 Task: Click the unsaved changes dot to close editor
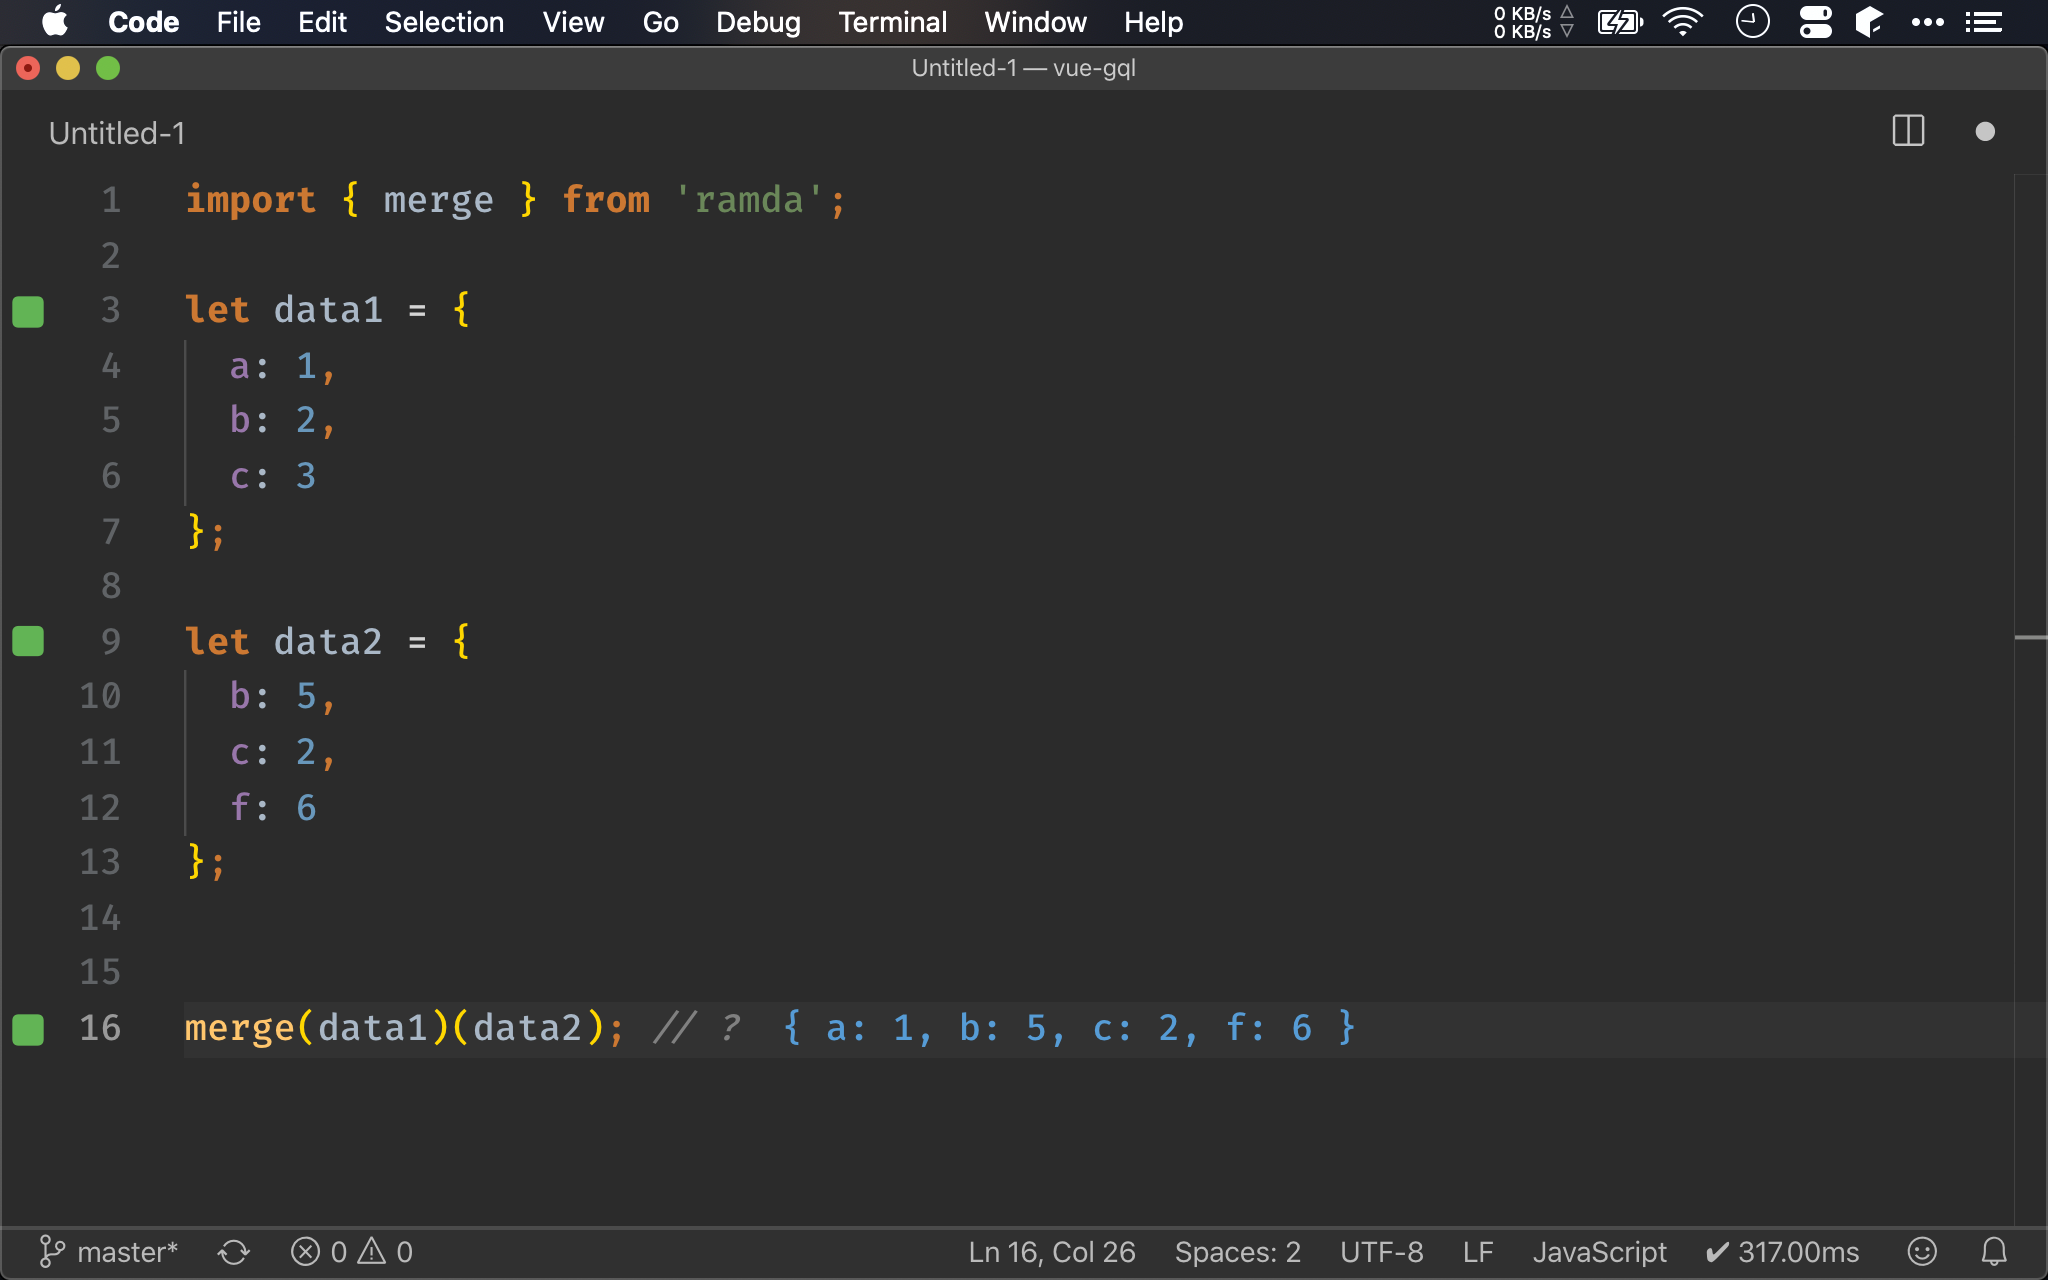tap(1985, 131)
